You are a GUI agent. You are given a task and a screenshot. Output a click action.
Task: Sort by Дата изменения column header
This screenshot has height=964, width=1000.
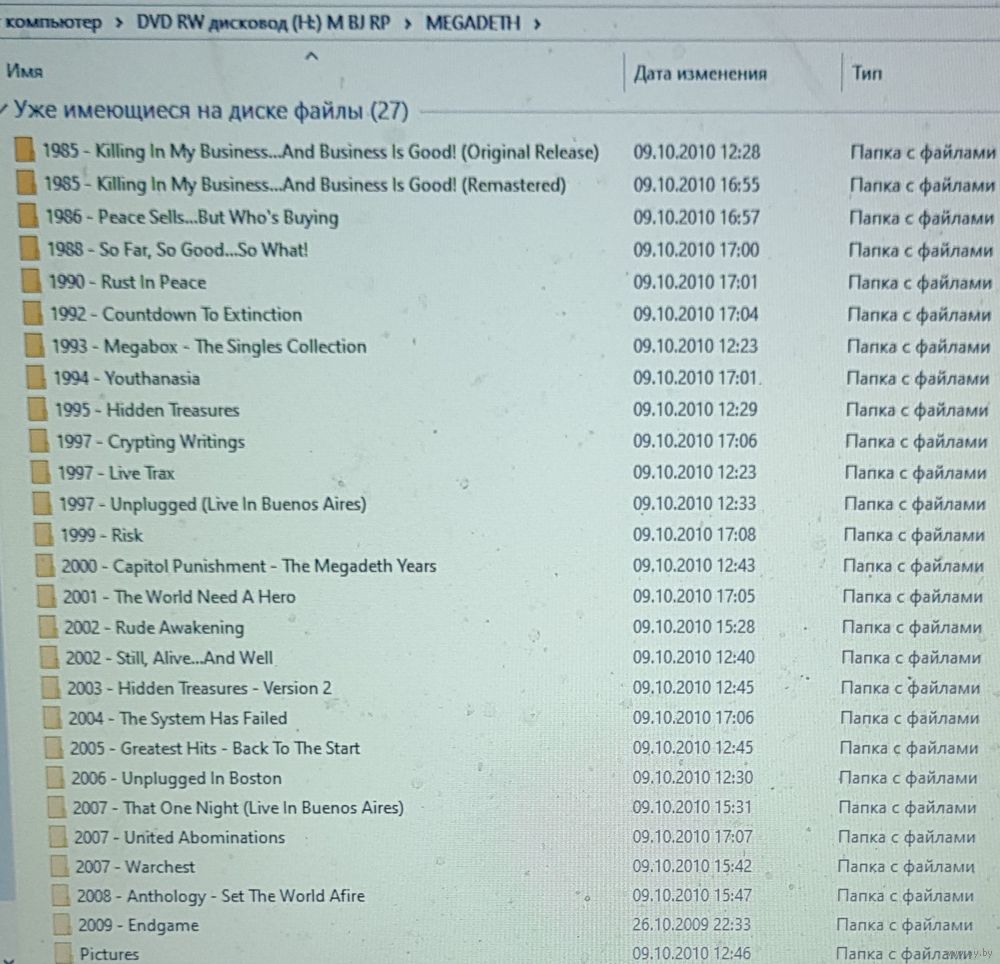click(700, 73)
